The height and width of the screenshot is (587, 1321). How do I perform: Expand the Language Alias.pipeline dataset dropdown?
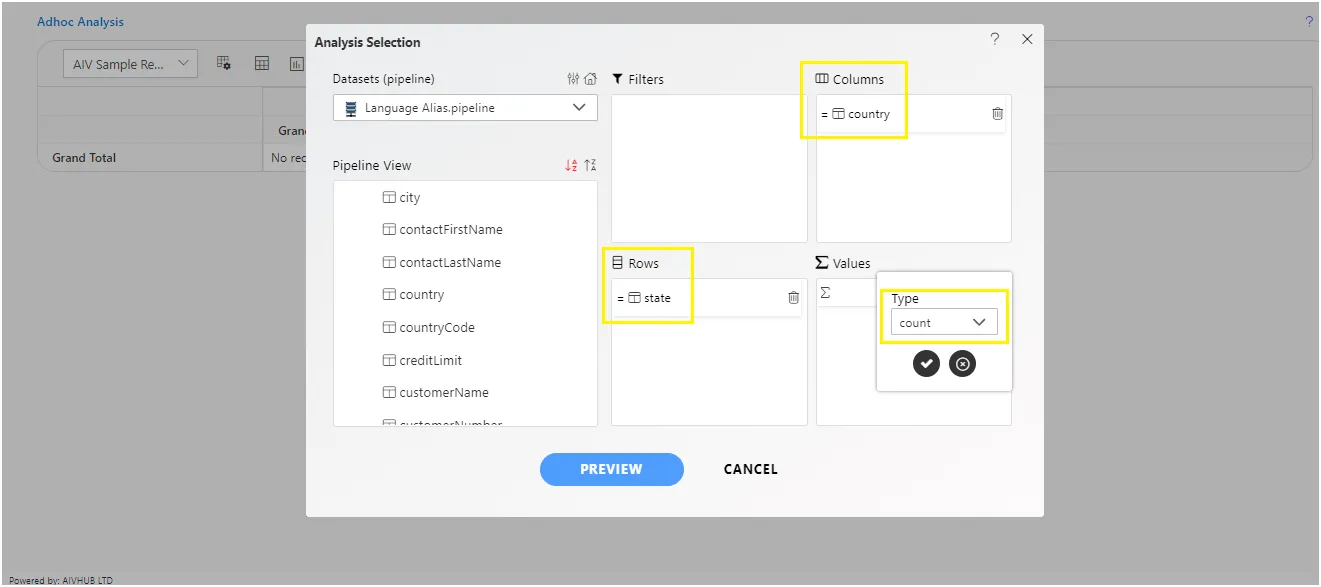[x=465, y=108]
